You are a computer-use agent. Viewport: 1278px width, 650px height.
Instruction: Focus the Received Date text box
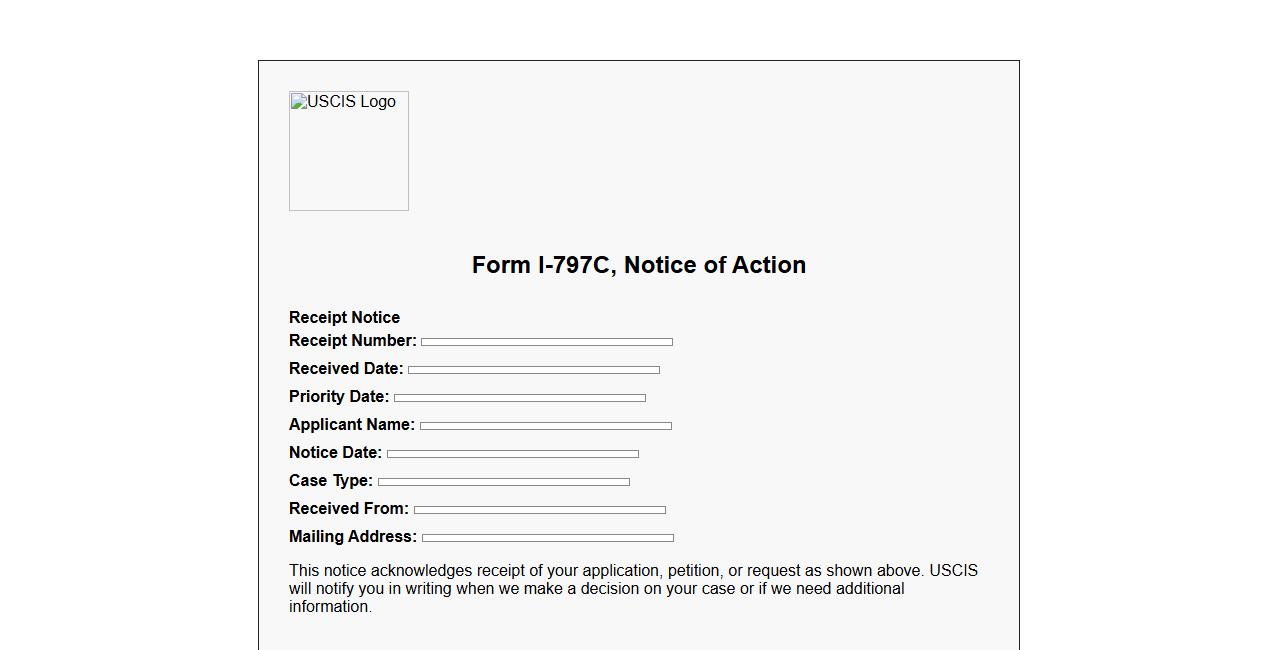tap(533, 370)
